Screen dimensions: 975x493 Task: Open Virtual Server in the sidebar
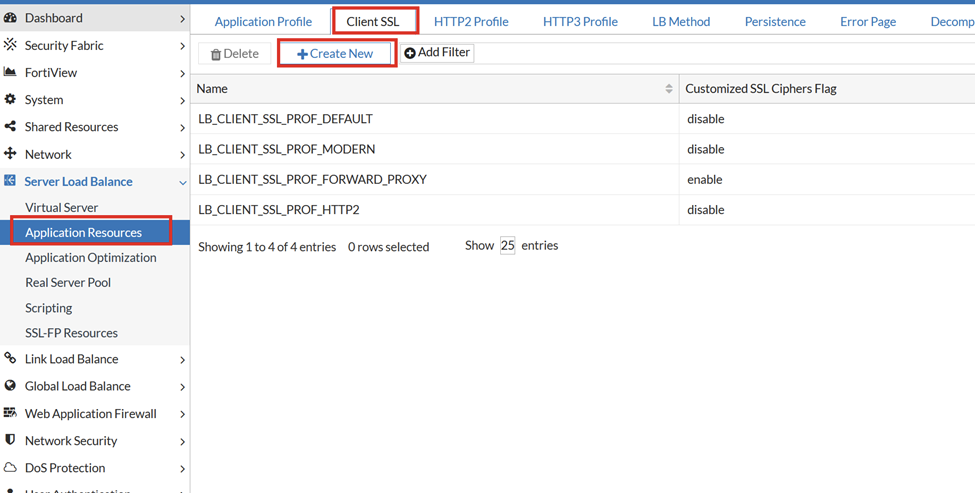point(62,207)
